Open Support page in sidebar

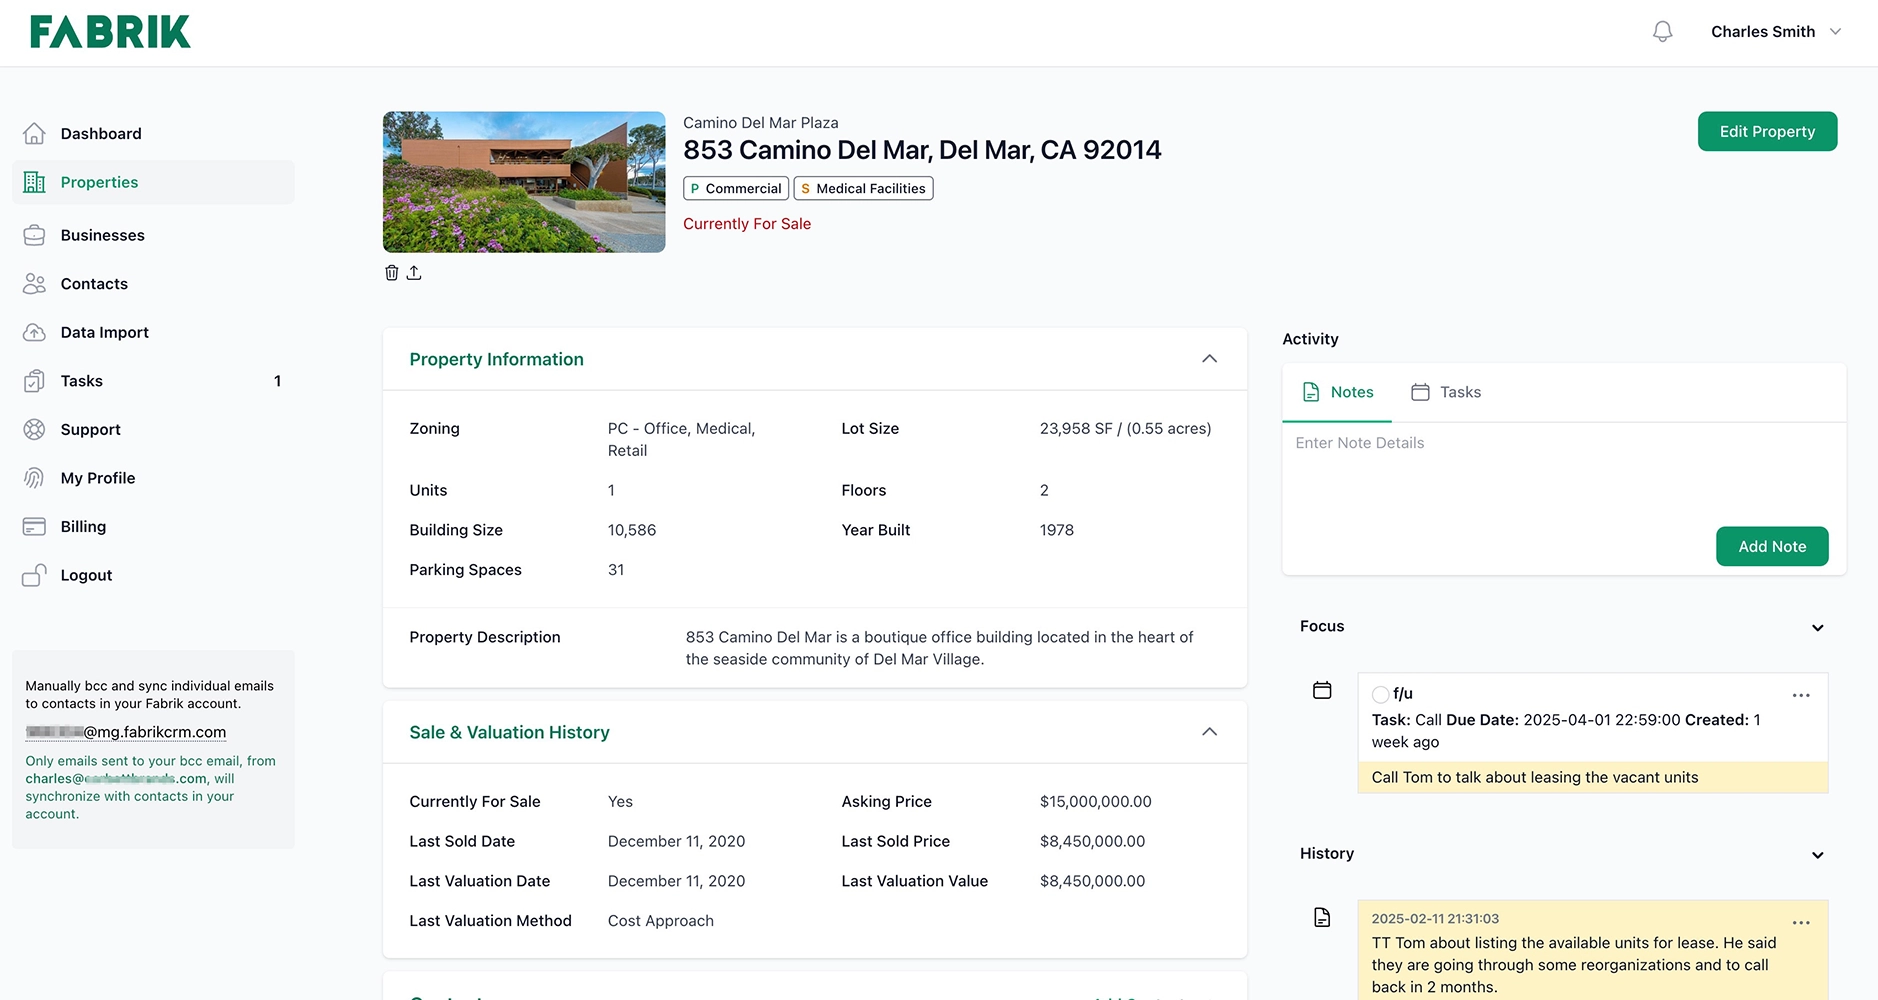(x=153, y=429)
